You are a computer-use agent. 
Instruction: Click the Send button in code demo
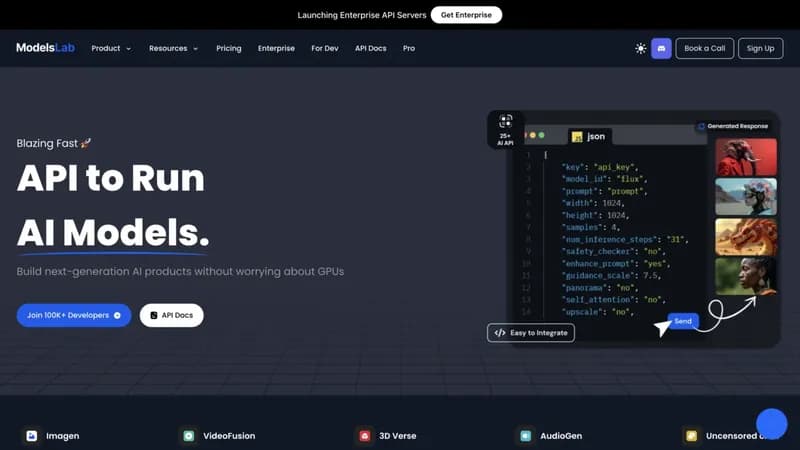click(x=683, y=321)
